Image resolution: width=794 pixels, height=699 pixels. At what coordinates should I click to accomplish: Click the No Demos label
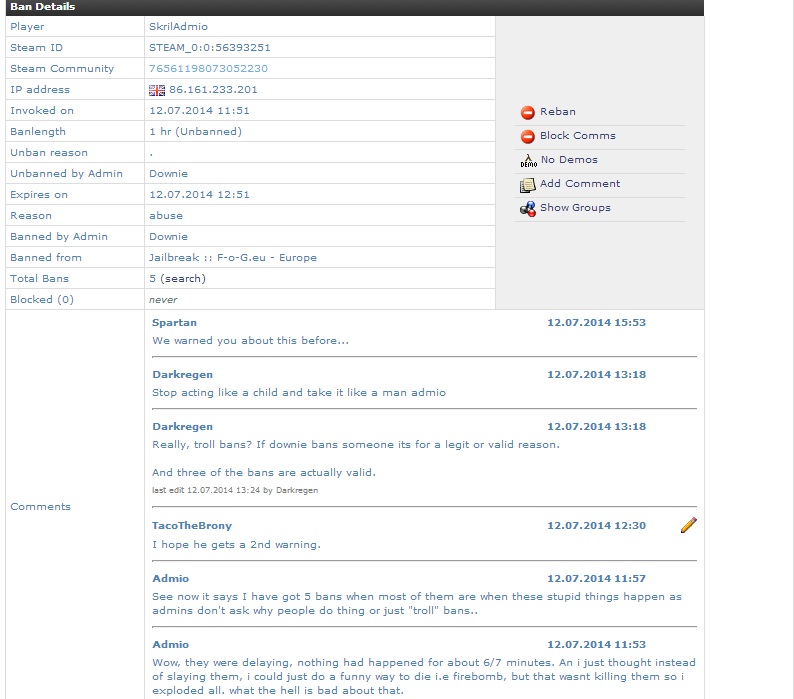569,160
